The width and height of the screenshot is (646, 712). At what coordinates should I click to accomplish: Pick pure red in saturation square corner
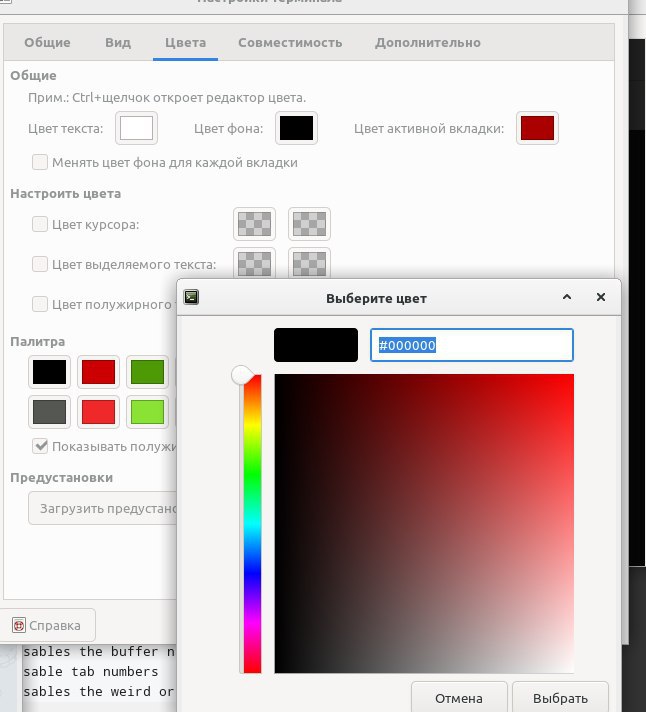point(571,377)
